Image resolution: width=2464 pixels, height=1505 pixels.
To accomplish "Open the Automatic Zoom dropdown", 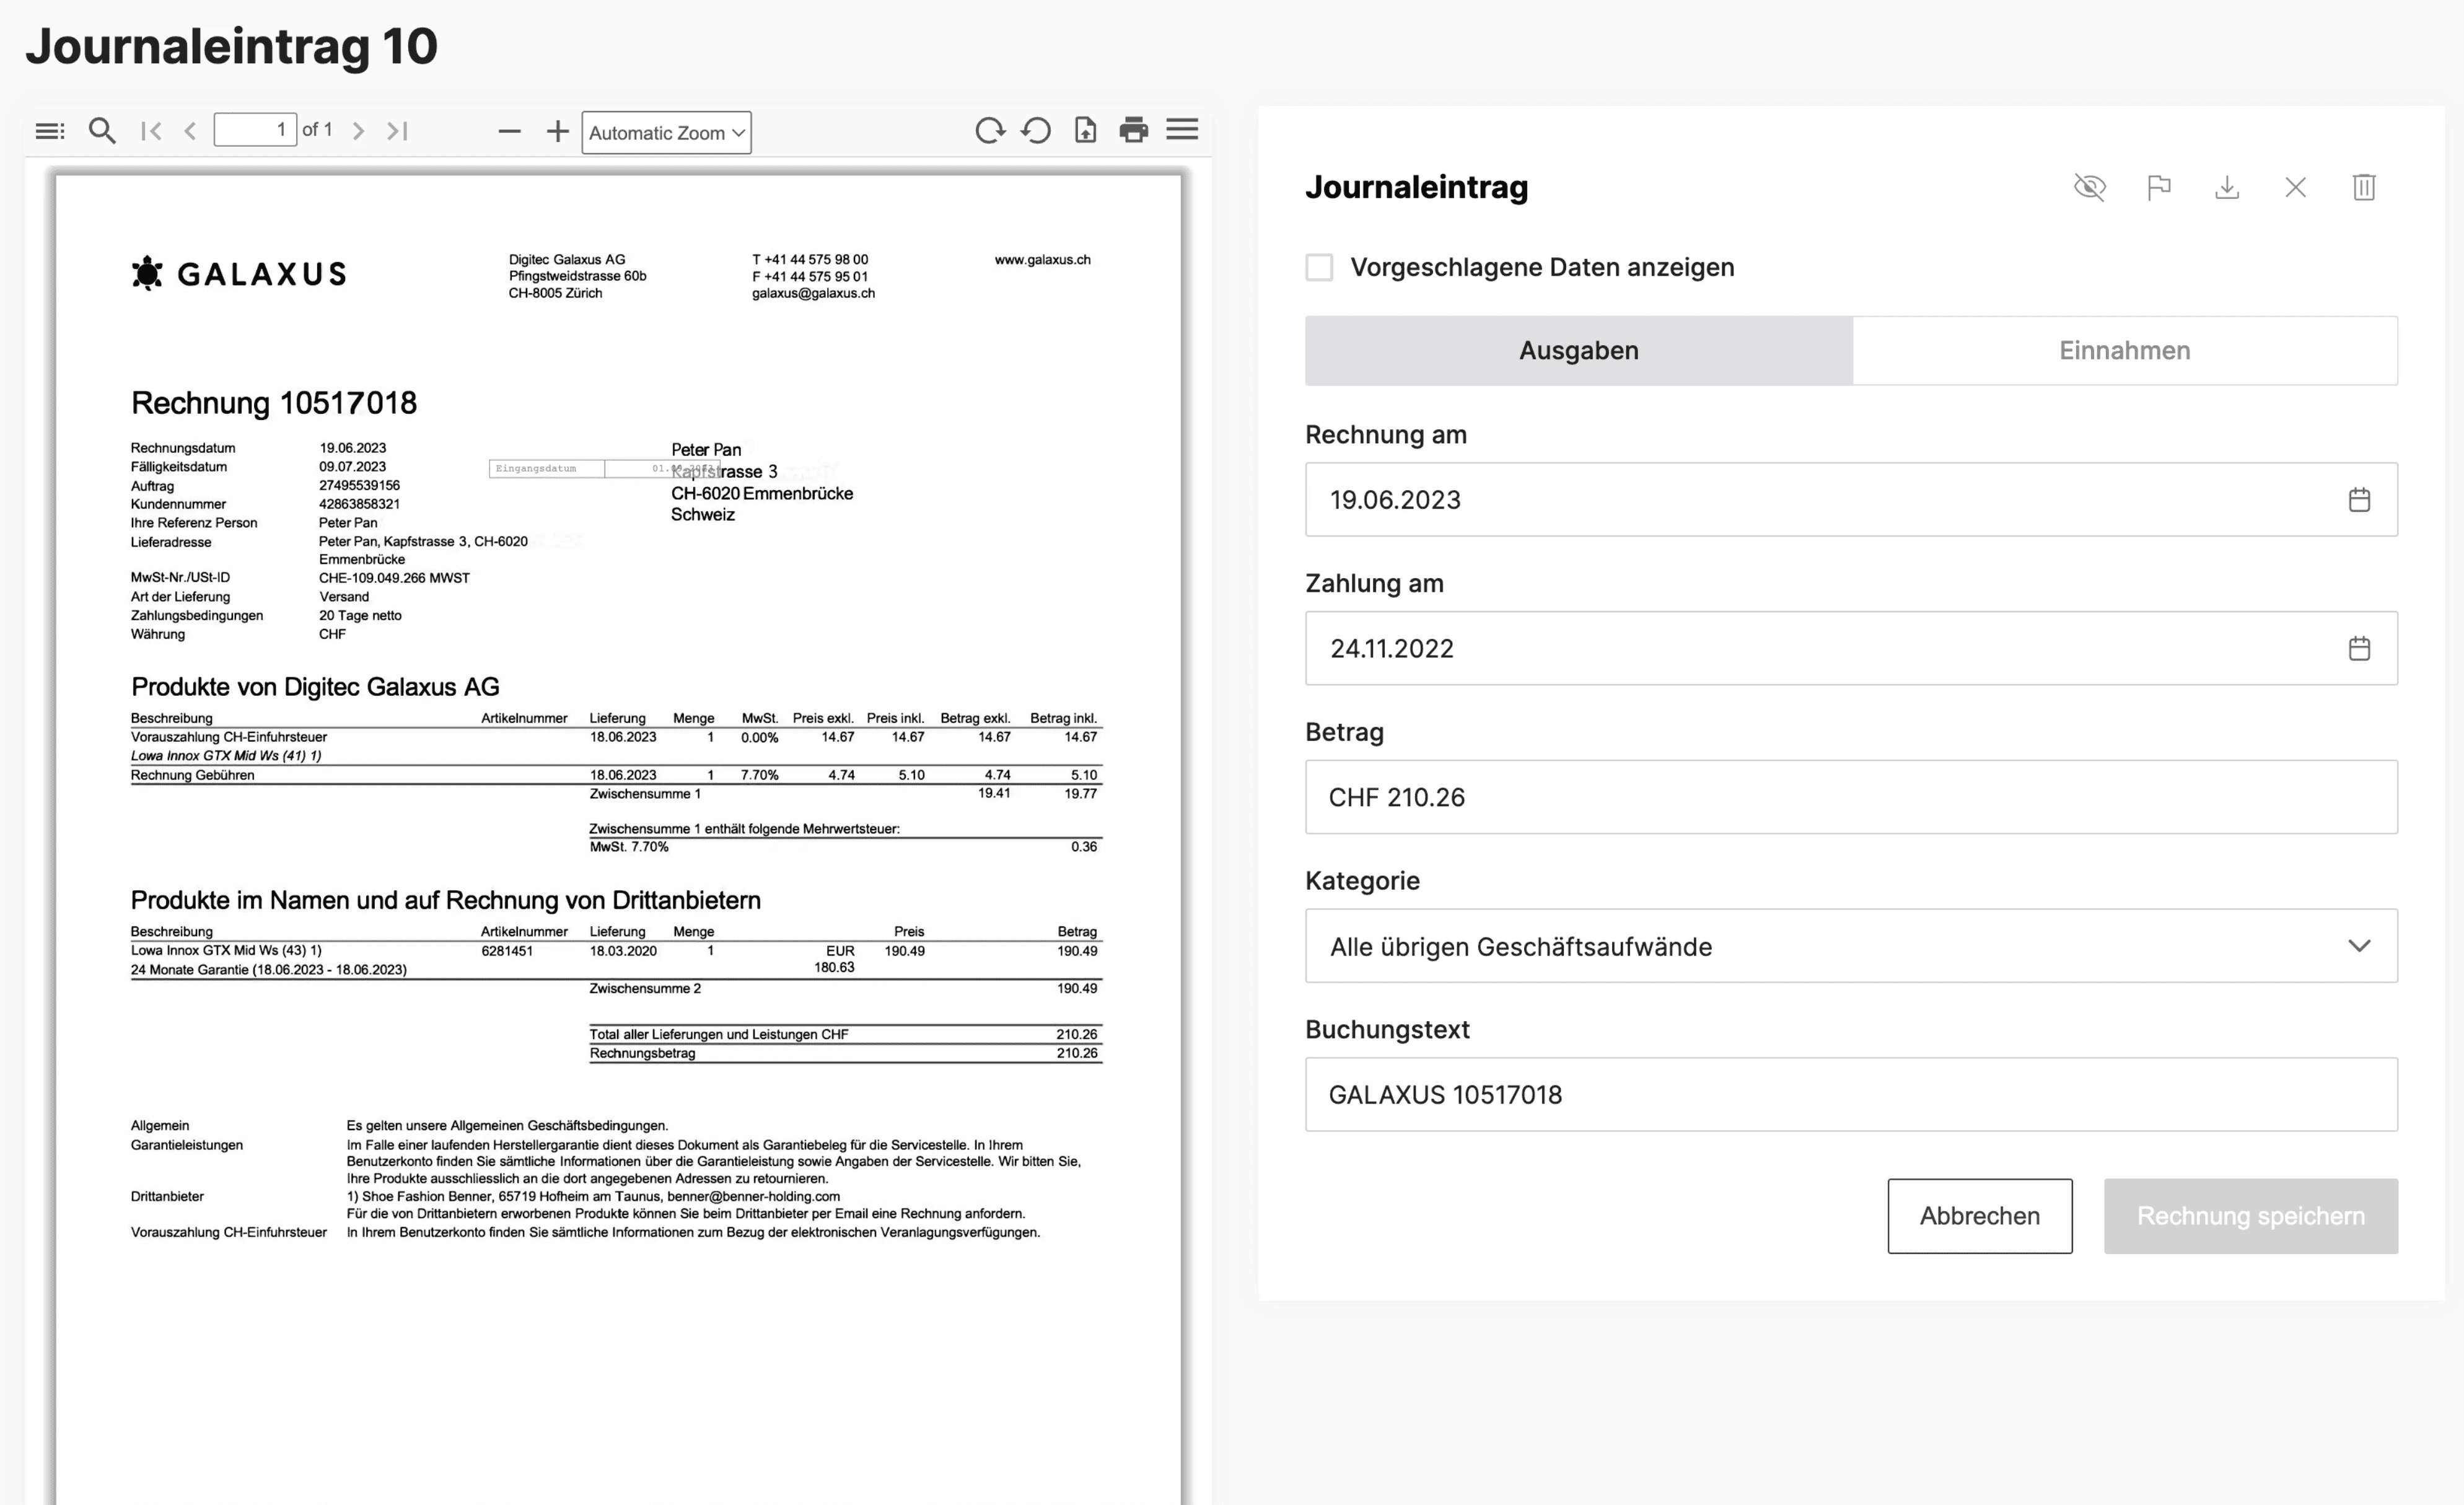I will coord(666,133).
